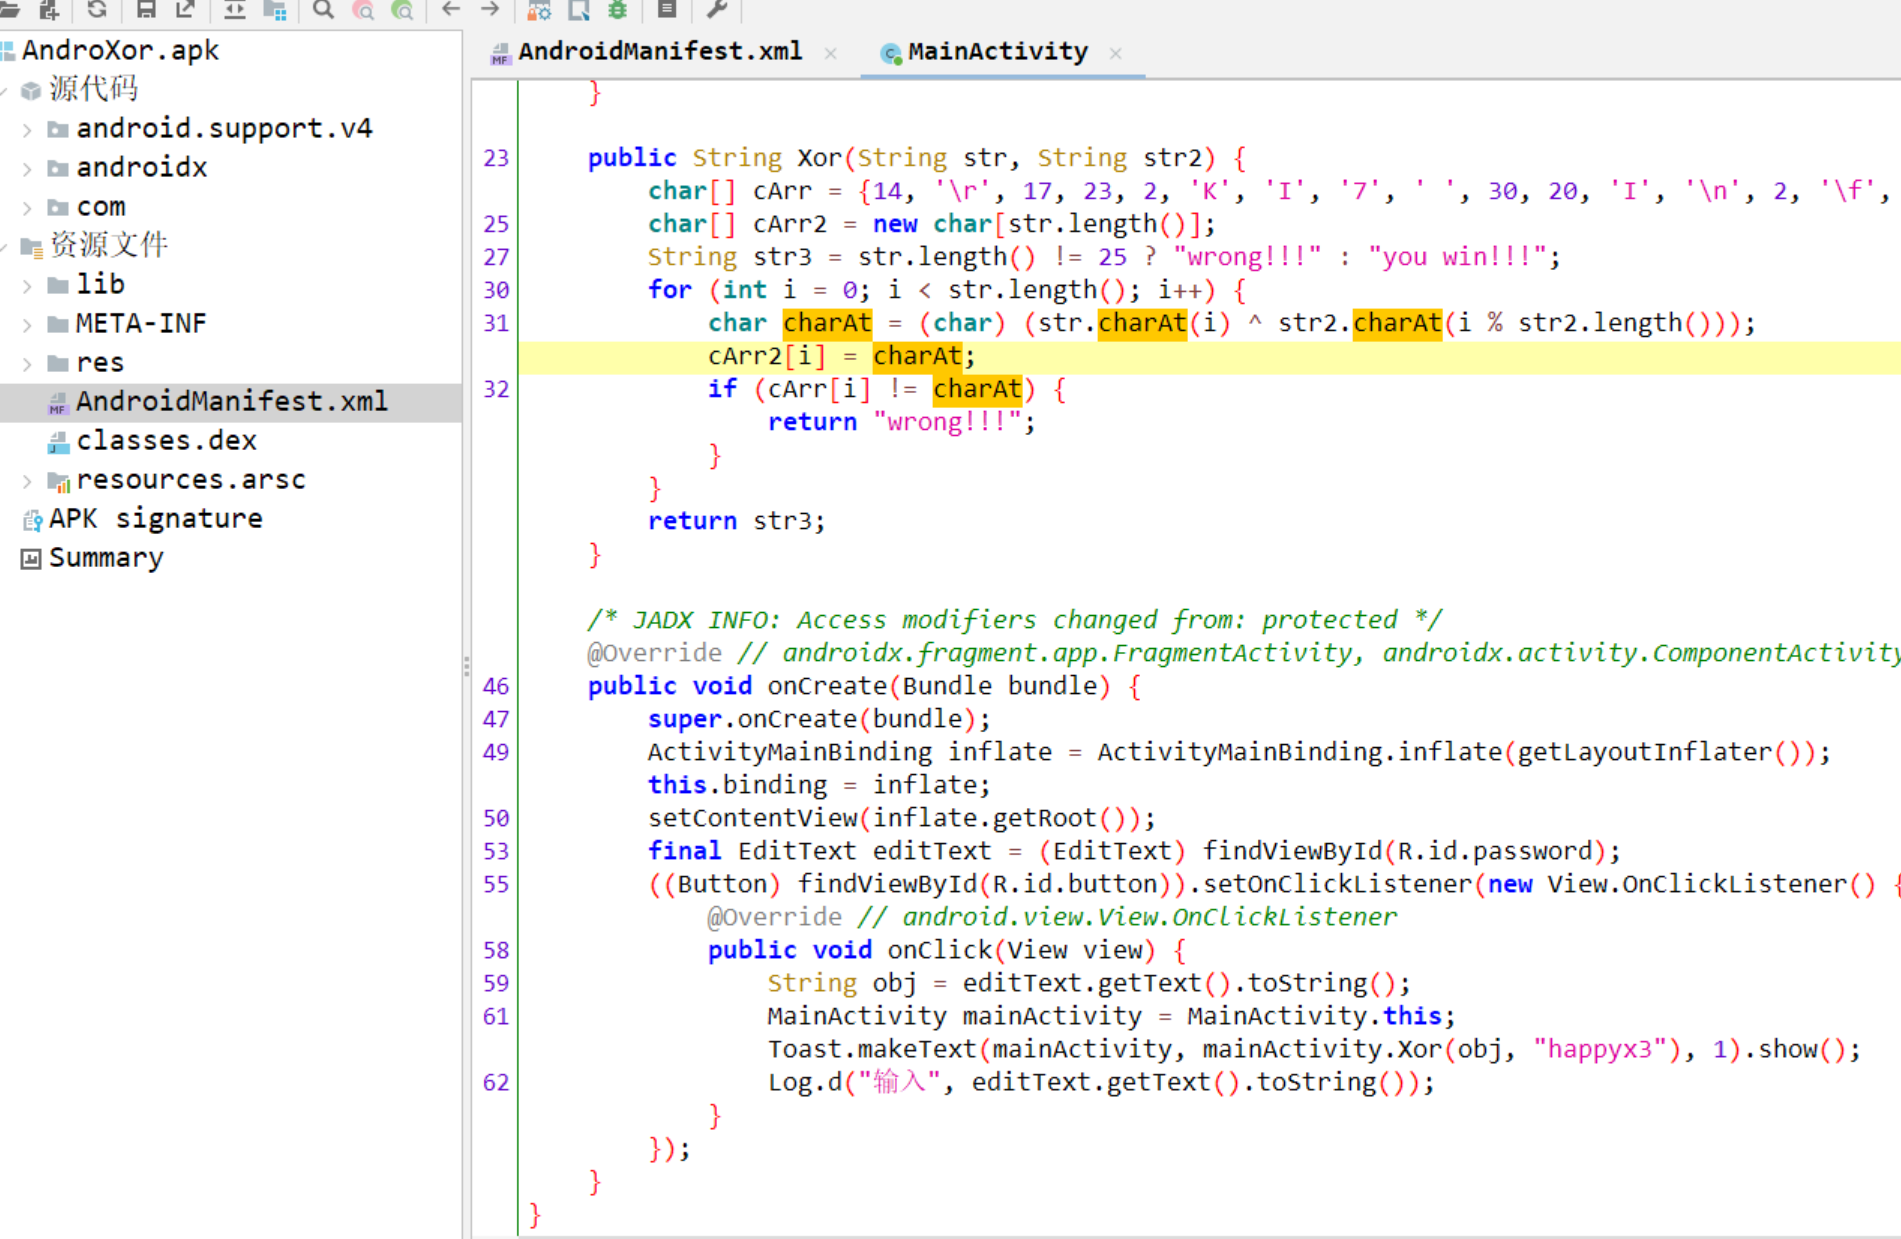Click the classes.dex file icon
The height and width of the screenshot is (1239, 1901).
58,442
